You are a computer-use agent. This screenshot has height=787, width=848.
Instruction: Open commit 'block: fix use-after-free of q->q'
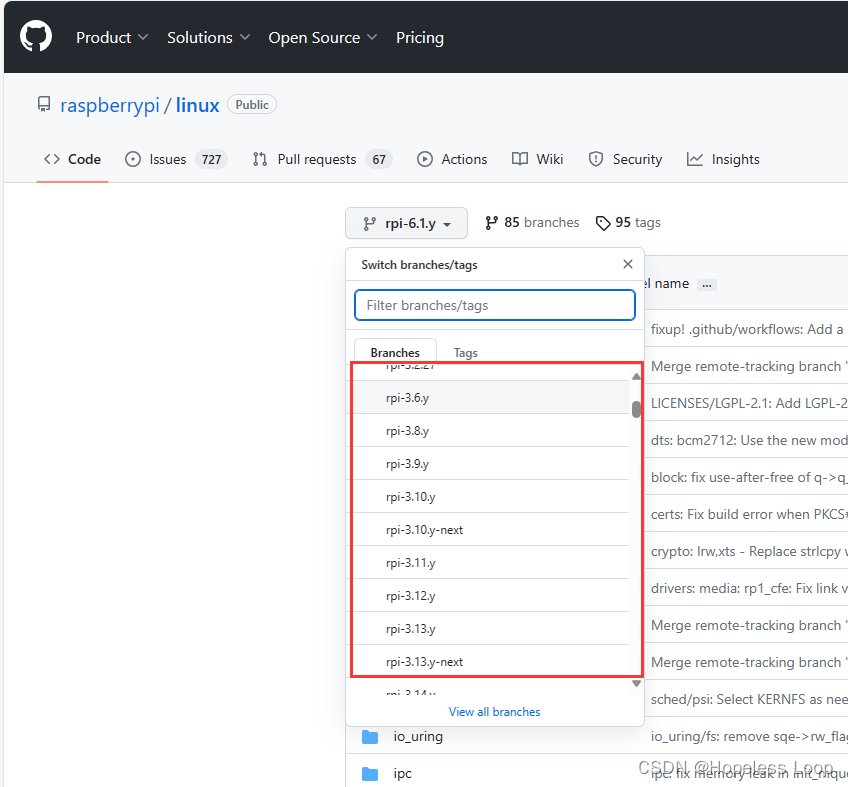748,477
